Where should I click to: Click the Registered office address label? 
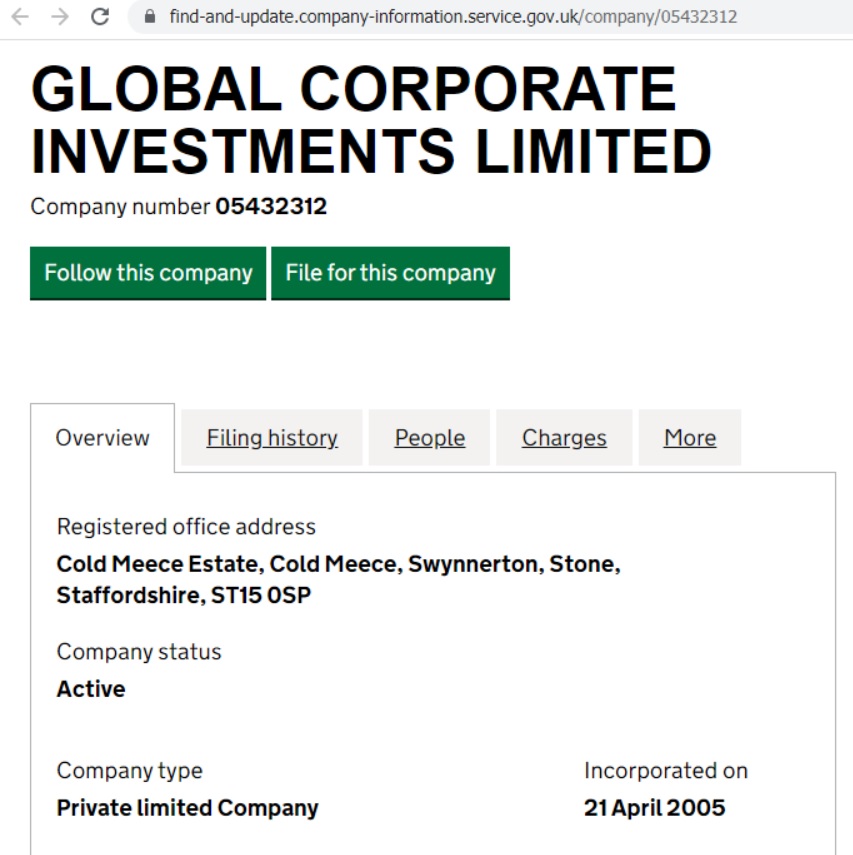[x=186, y=527]
